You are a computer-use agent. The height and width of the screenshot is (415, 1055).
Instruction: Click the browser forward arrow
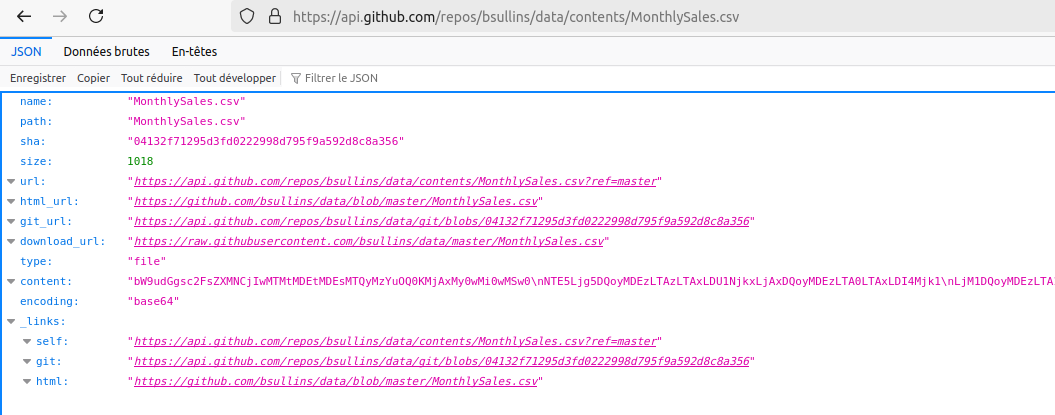(60, 17)
